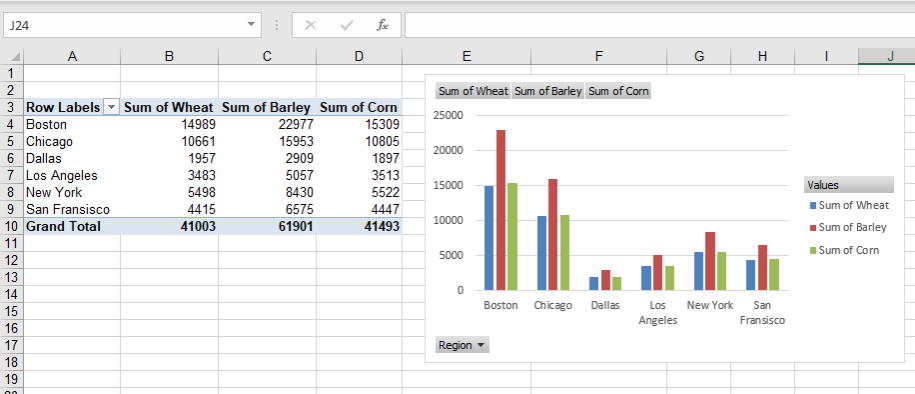Screen dimensions: 915x394
Task: Click the Grand Total value 41003
Action: [169, 226]
